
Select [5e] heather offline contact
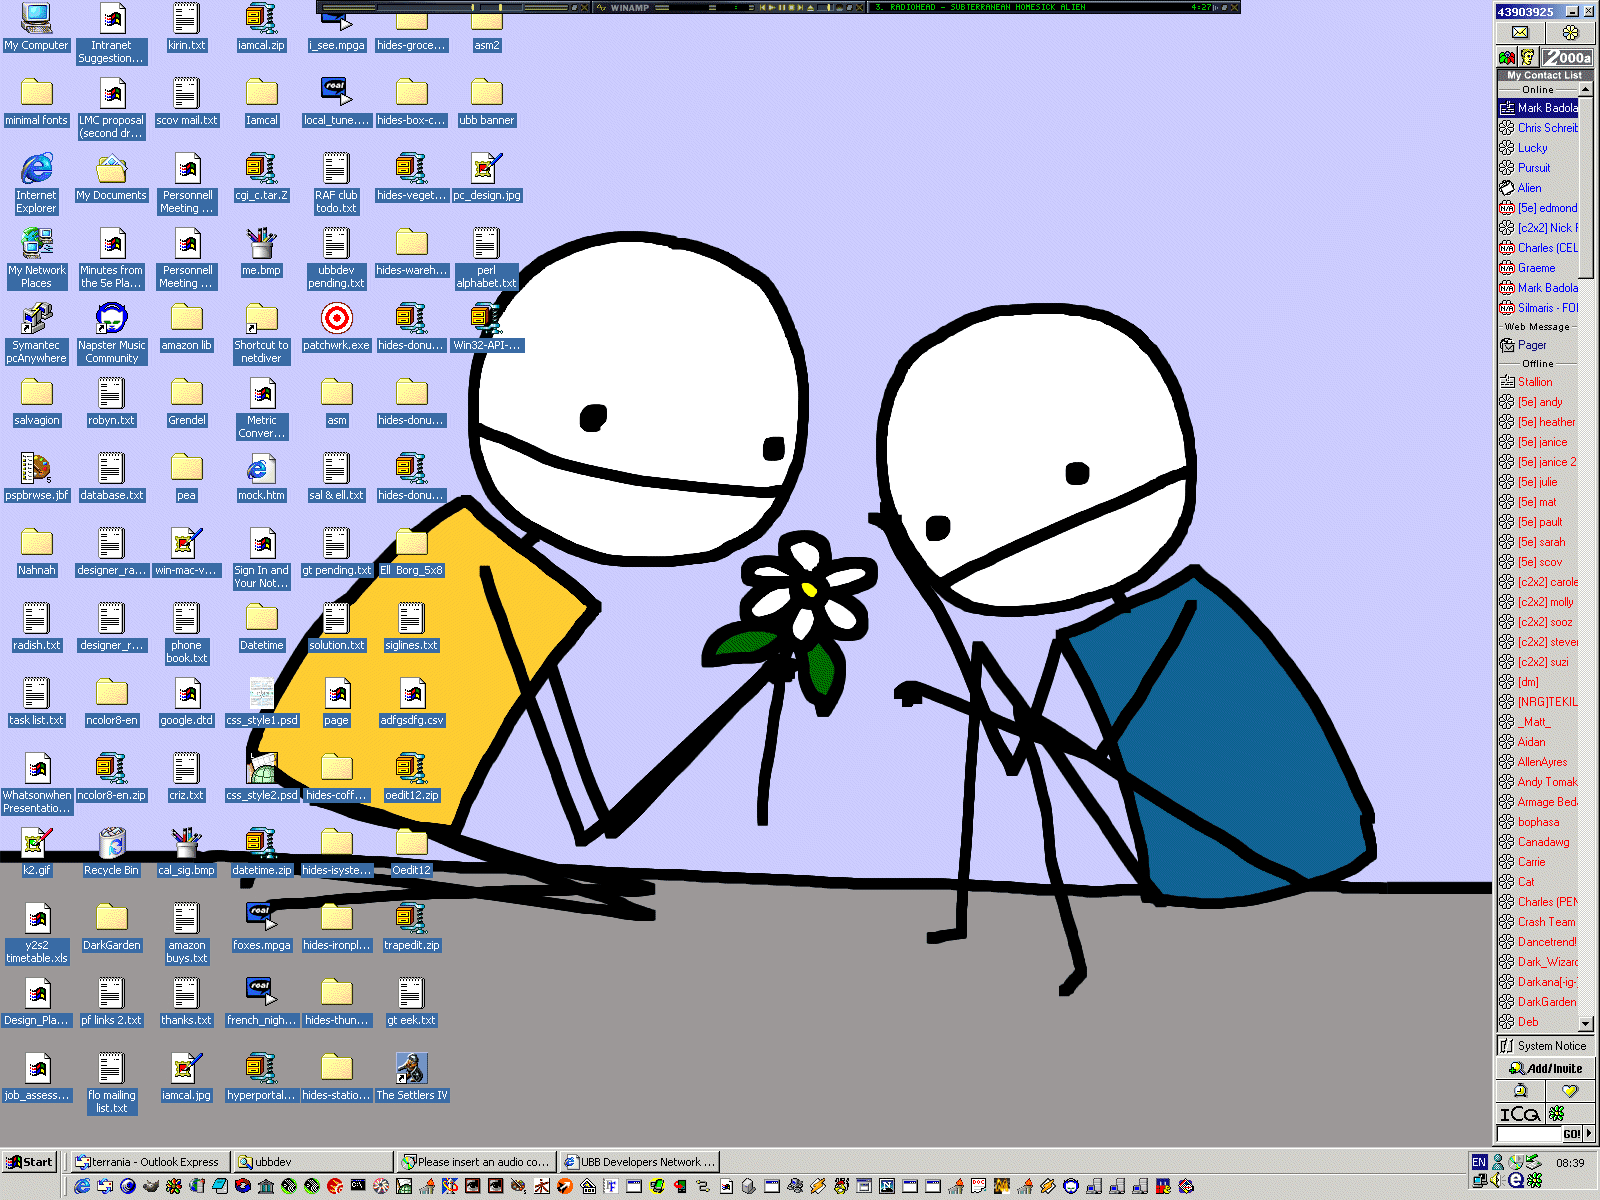coord(1538,422)
